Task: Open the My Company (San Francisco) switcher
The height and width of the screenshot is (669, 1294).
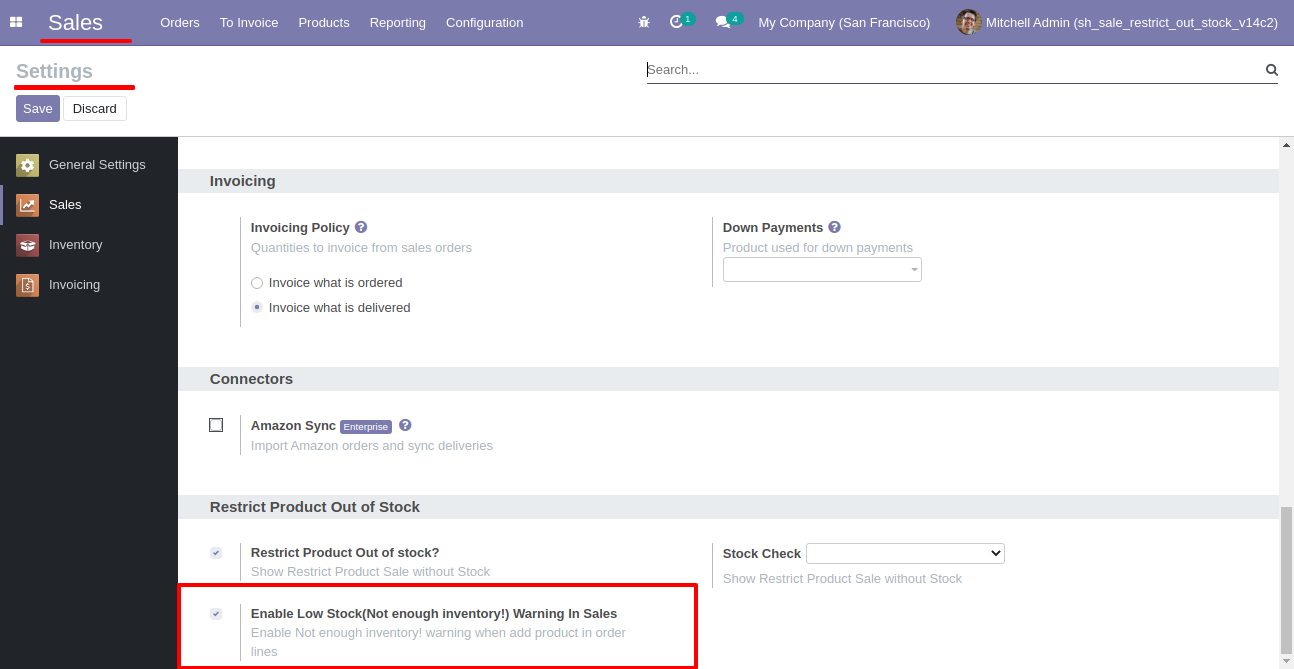Action: click(844, 22)
